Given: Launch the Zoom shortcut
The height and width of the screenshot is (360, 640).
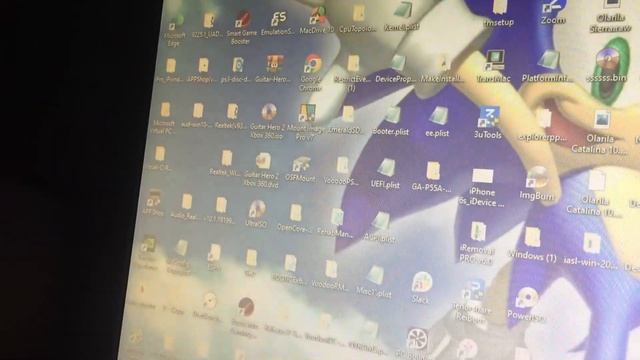Looking at the screenshot, I should pyautogui.click(x=553, y=13).
